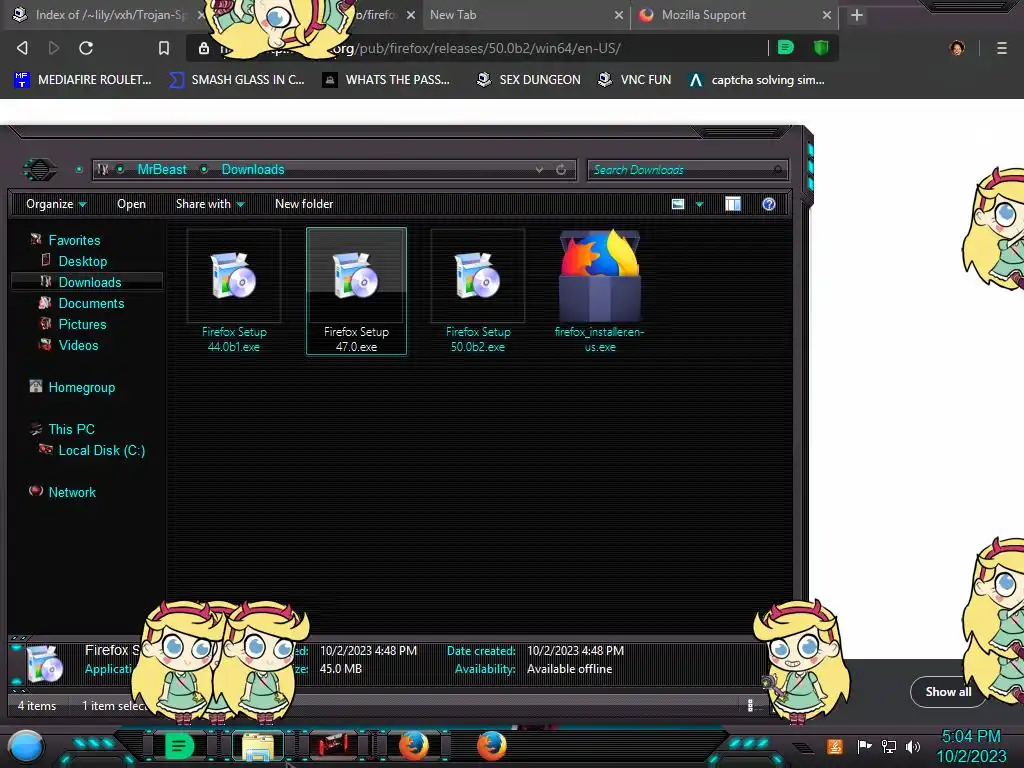Refresh the Explorer Downloads folder
The height and width of the screenshot is (768, 1024).
click(x=561, y=170)
